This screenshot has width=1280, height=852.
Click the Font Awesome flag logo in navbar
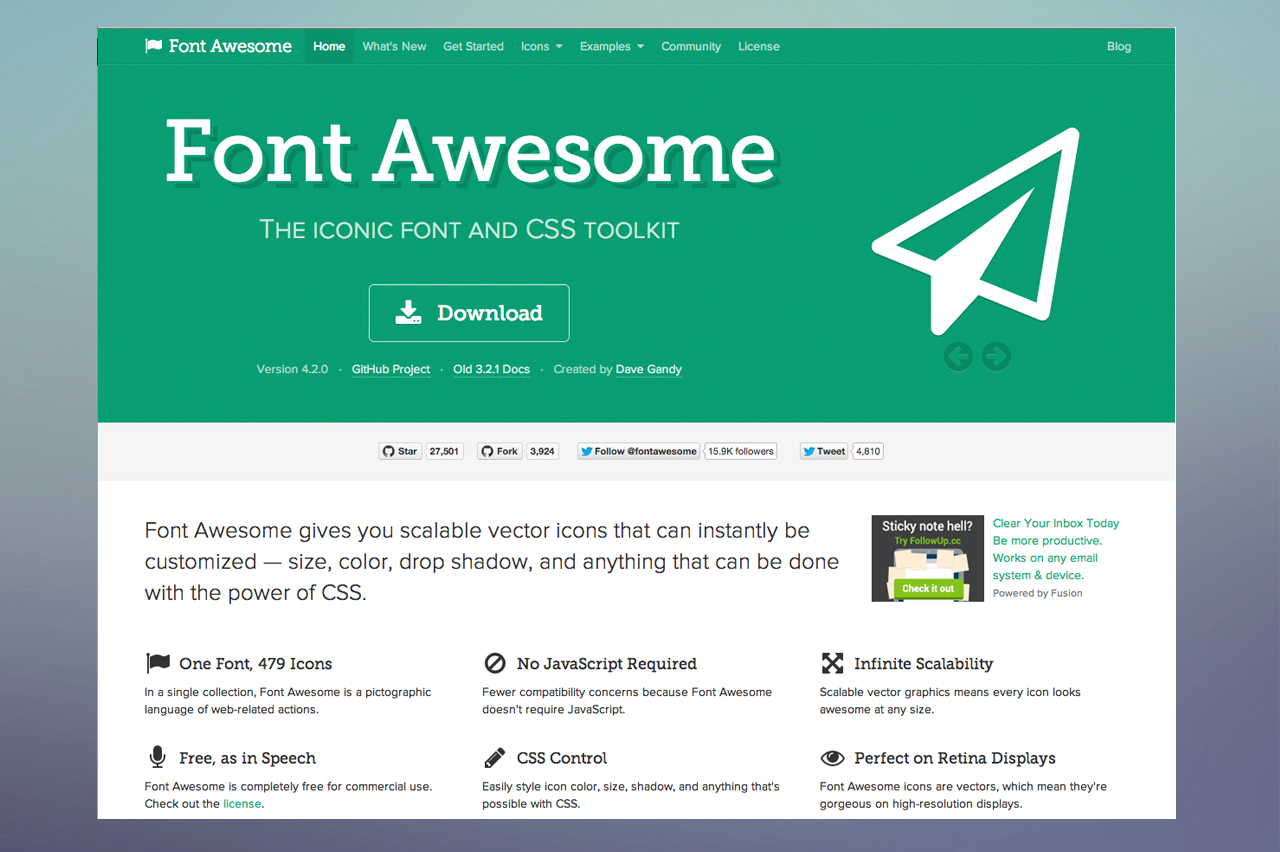tap(219, 46)
